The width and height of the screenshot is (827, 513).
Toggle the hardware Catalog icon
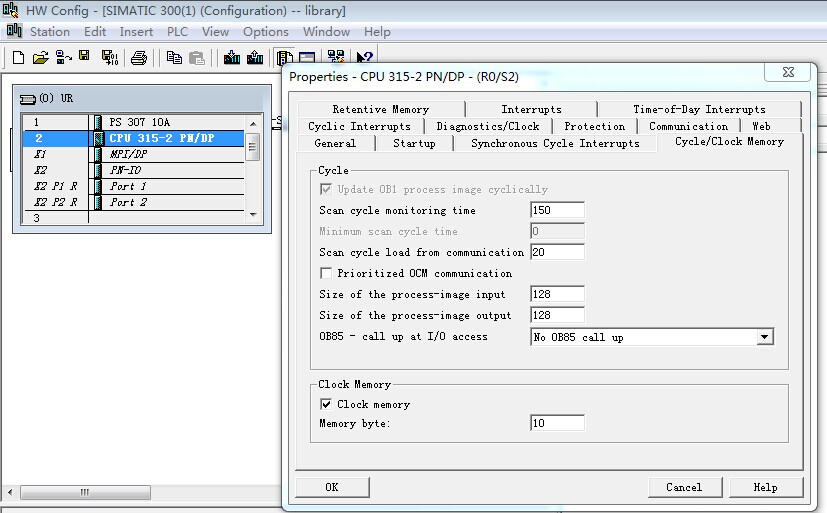click(284, 57)
